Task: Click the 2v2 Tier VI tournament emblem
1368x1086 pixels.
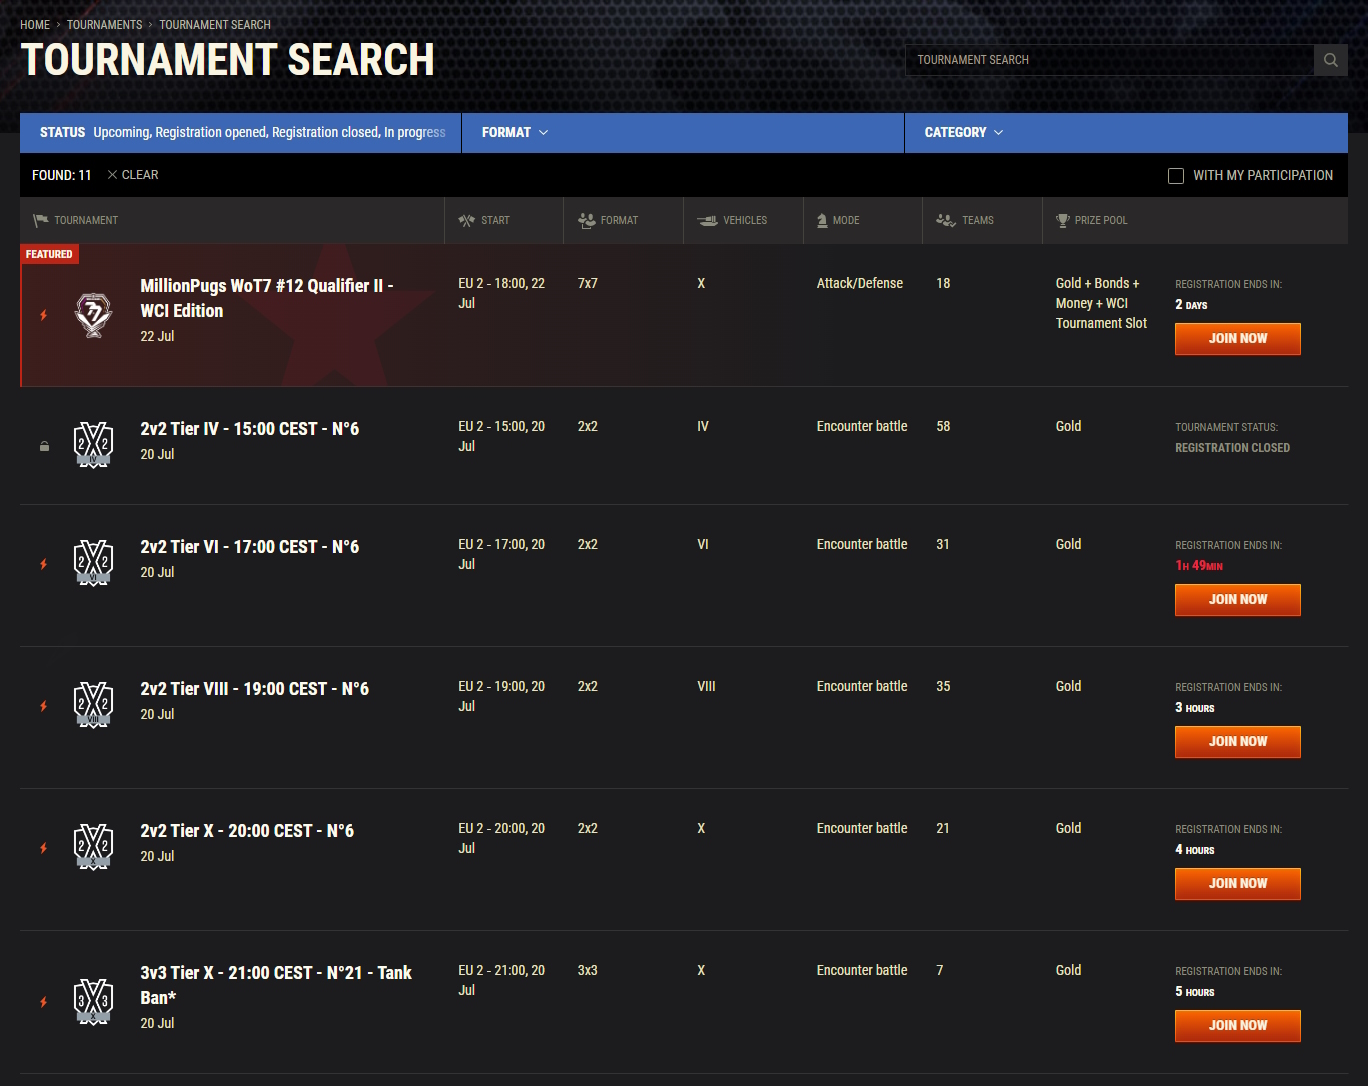Action: click(x=94, y=564)
